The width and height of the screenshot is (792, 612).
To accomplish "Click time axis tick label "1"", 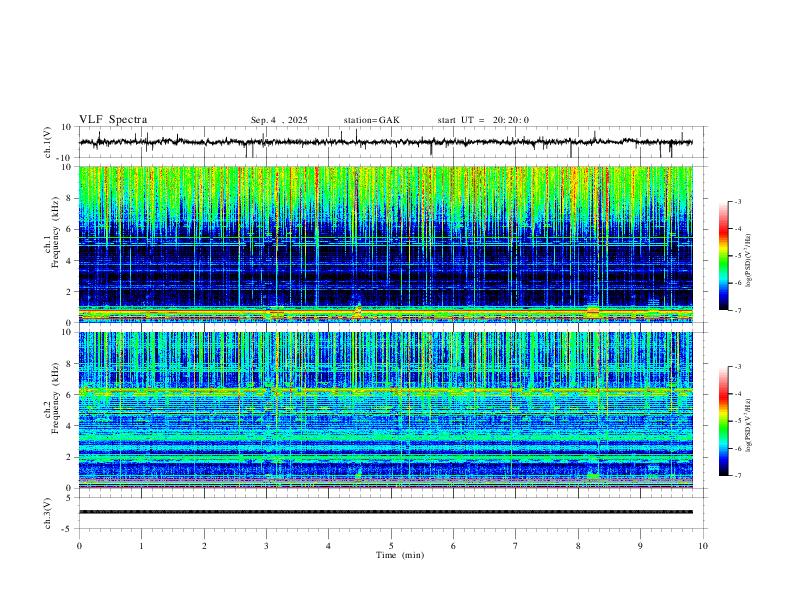I will 141,546.
